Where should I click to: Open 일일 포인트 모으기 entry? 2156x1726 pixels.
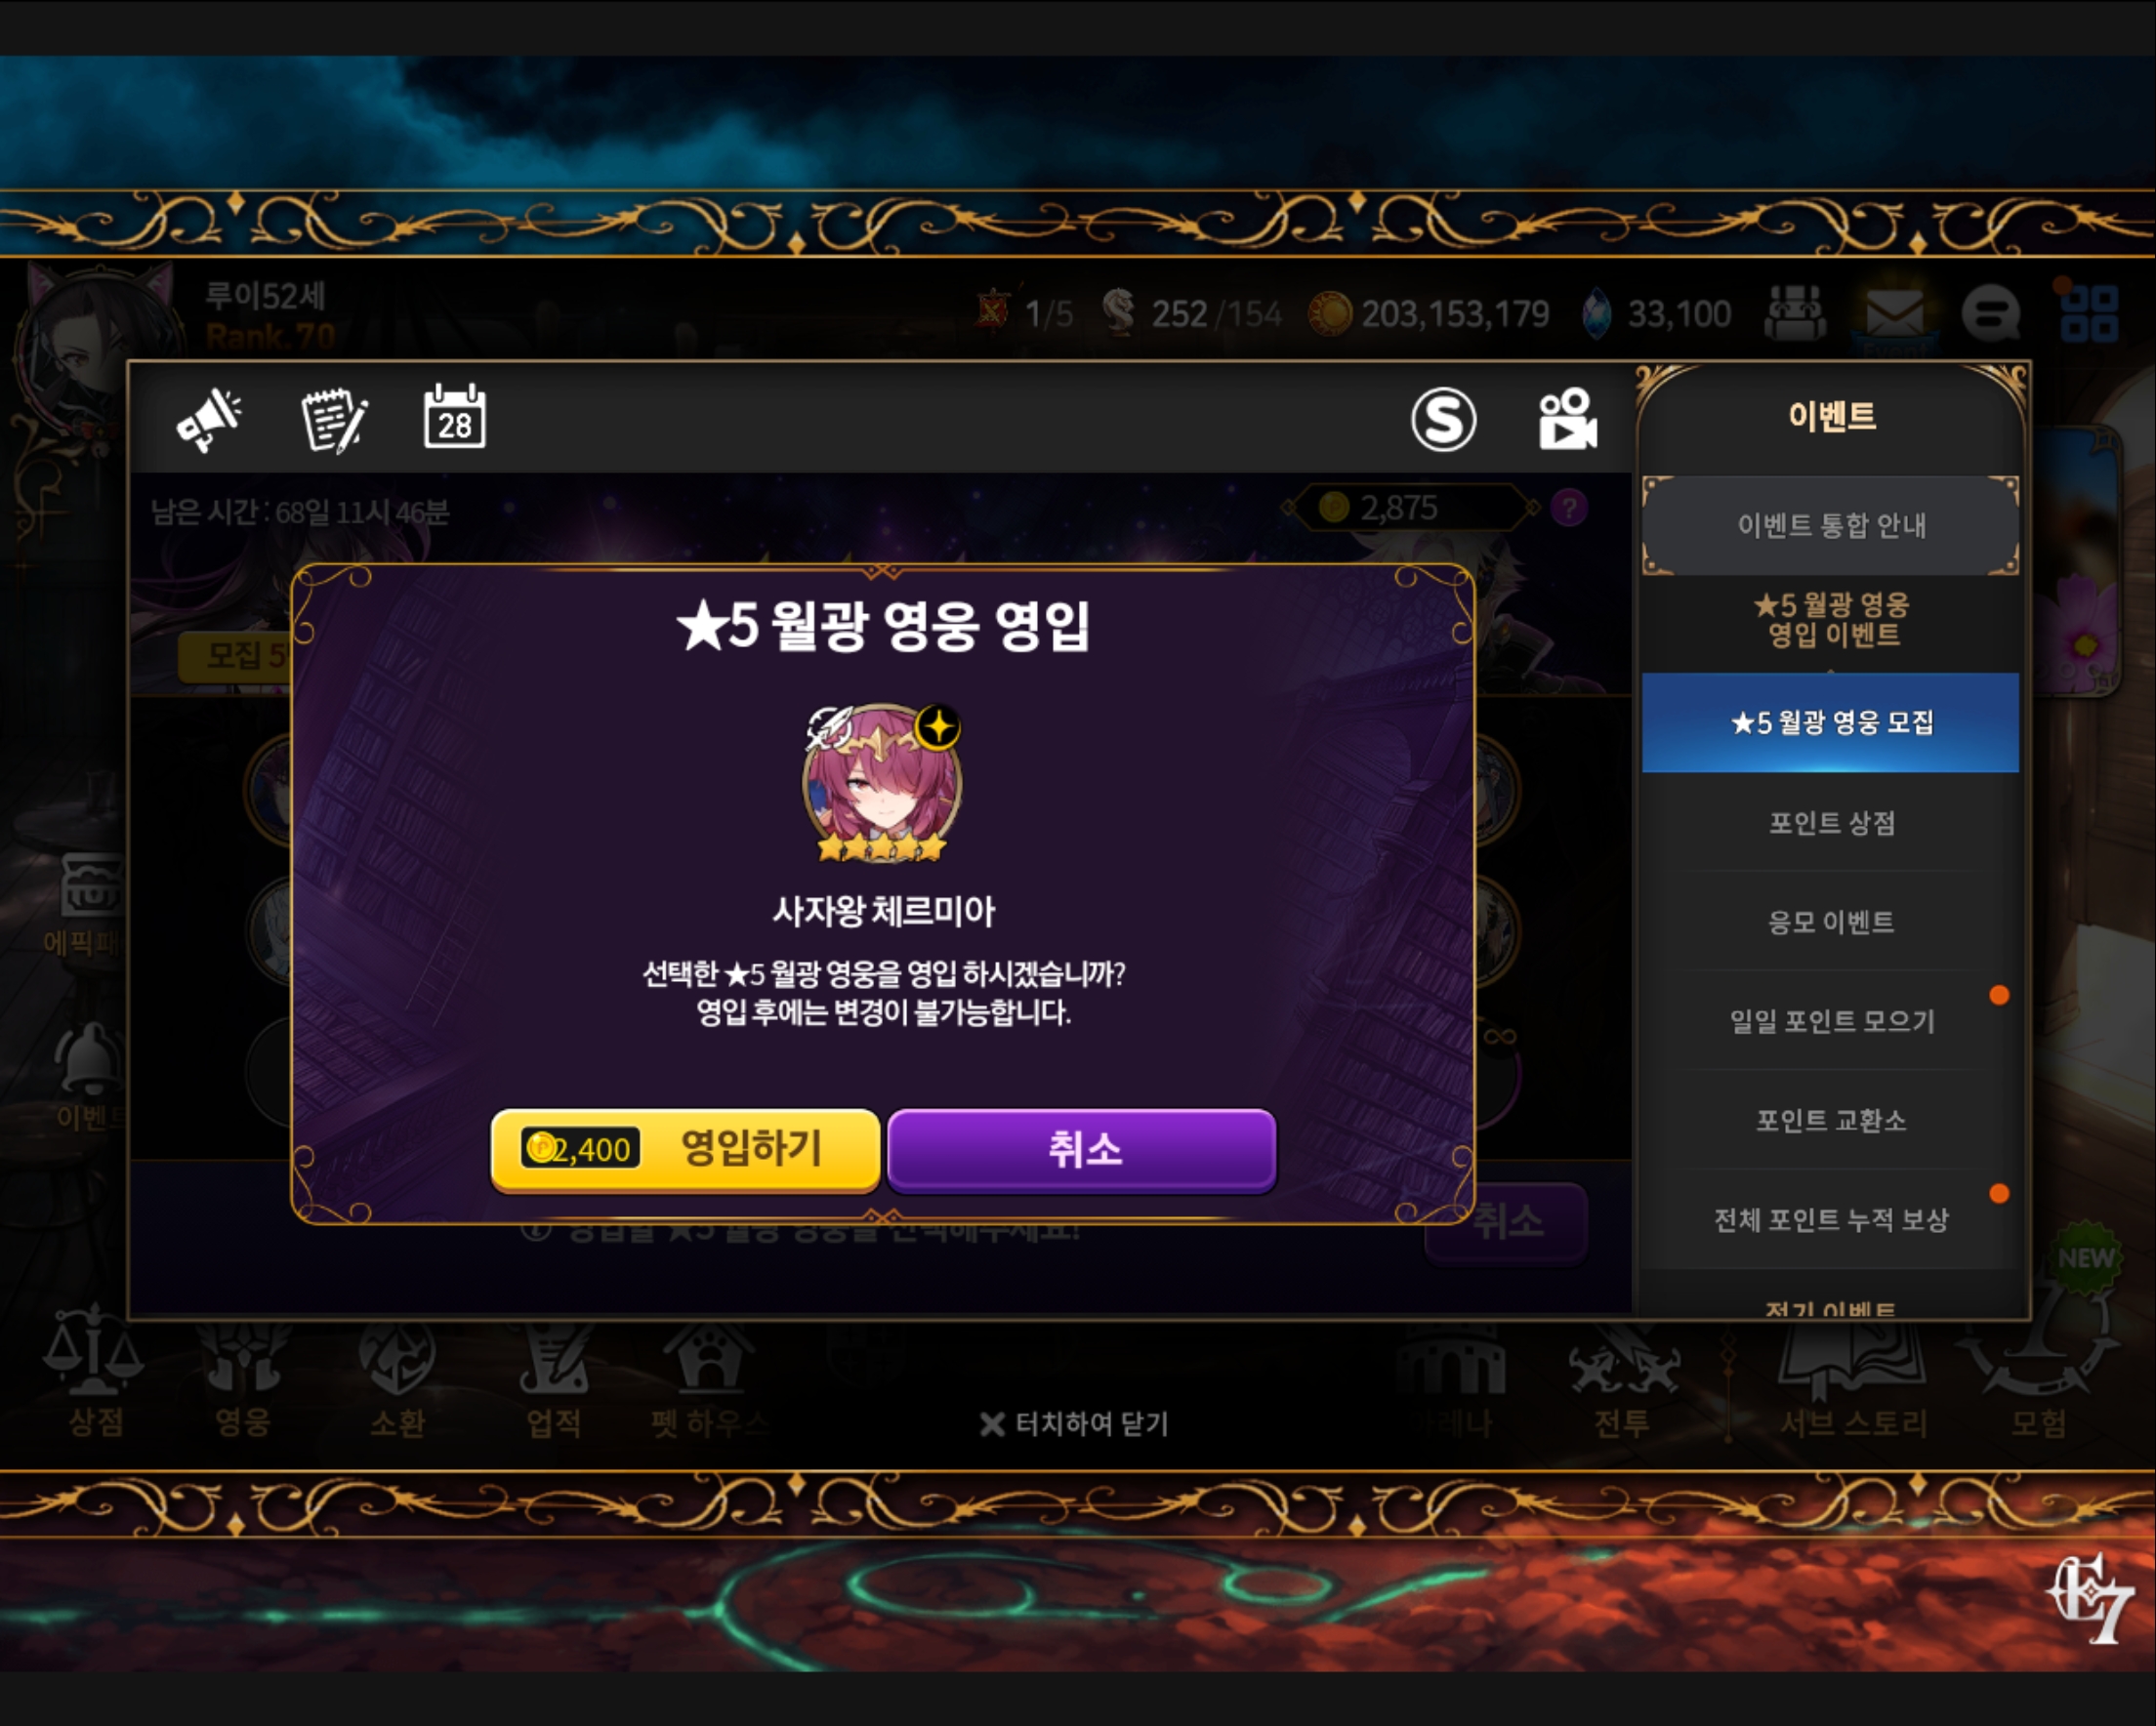[x=1830, y=1020]
